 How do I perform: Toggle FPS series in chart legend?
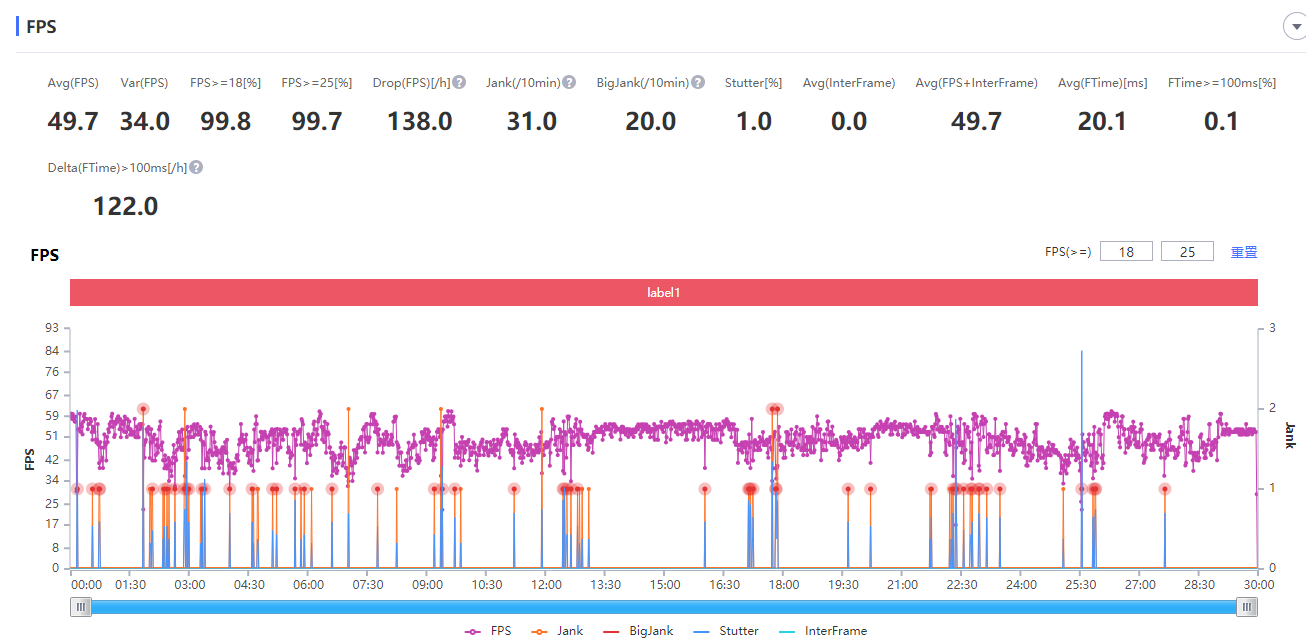click(487, 631)
